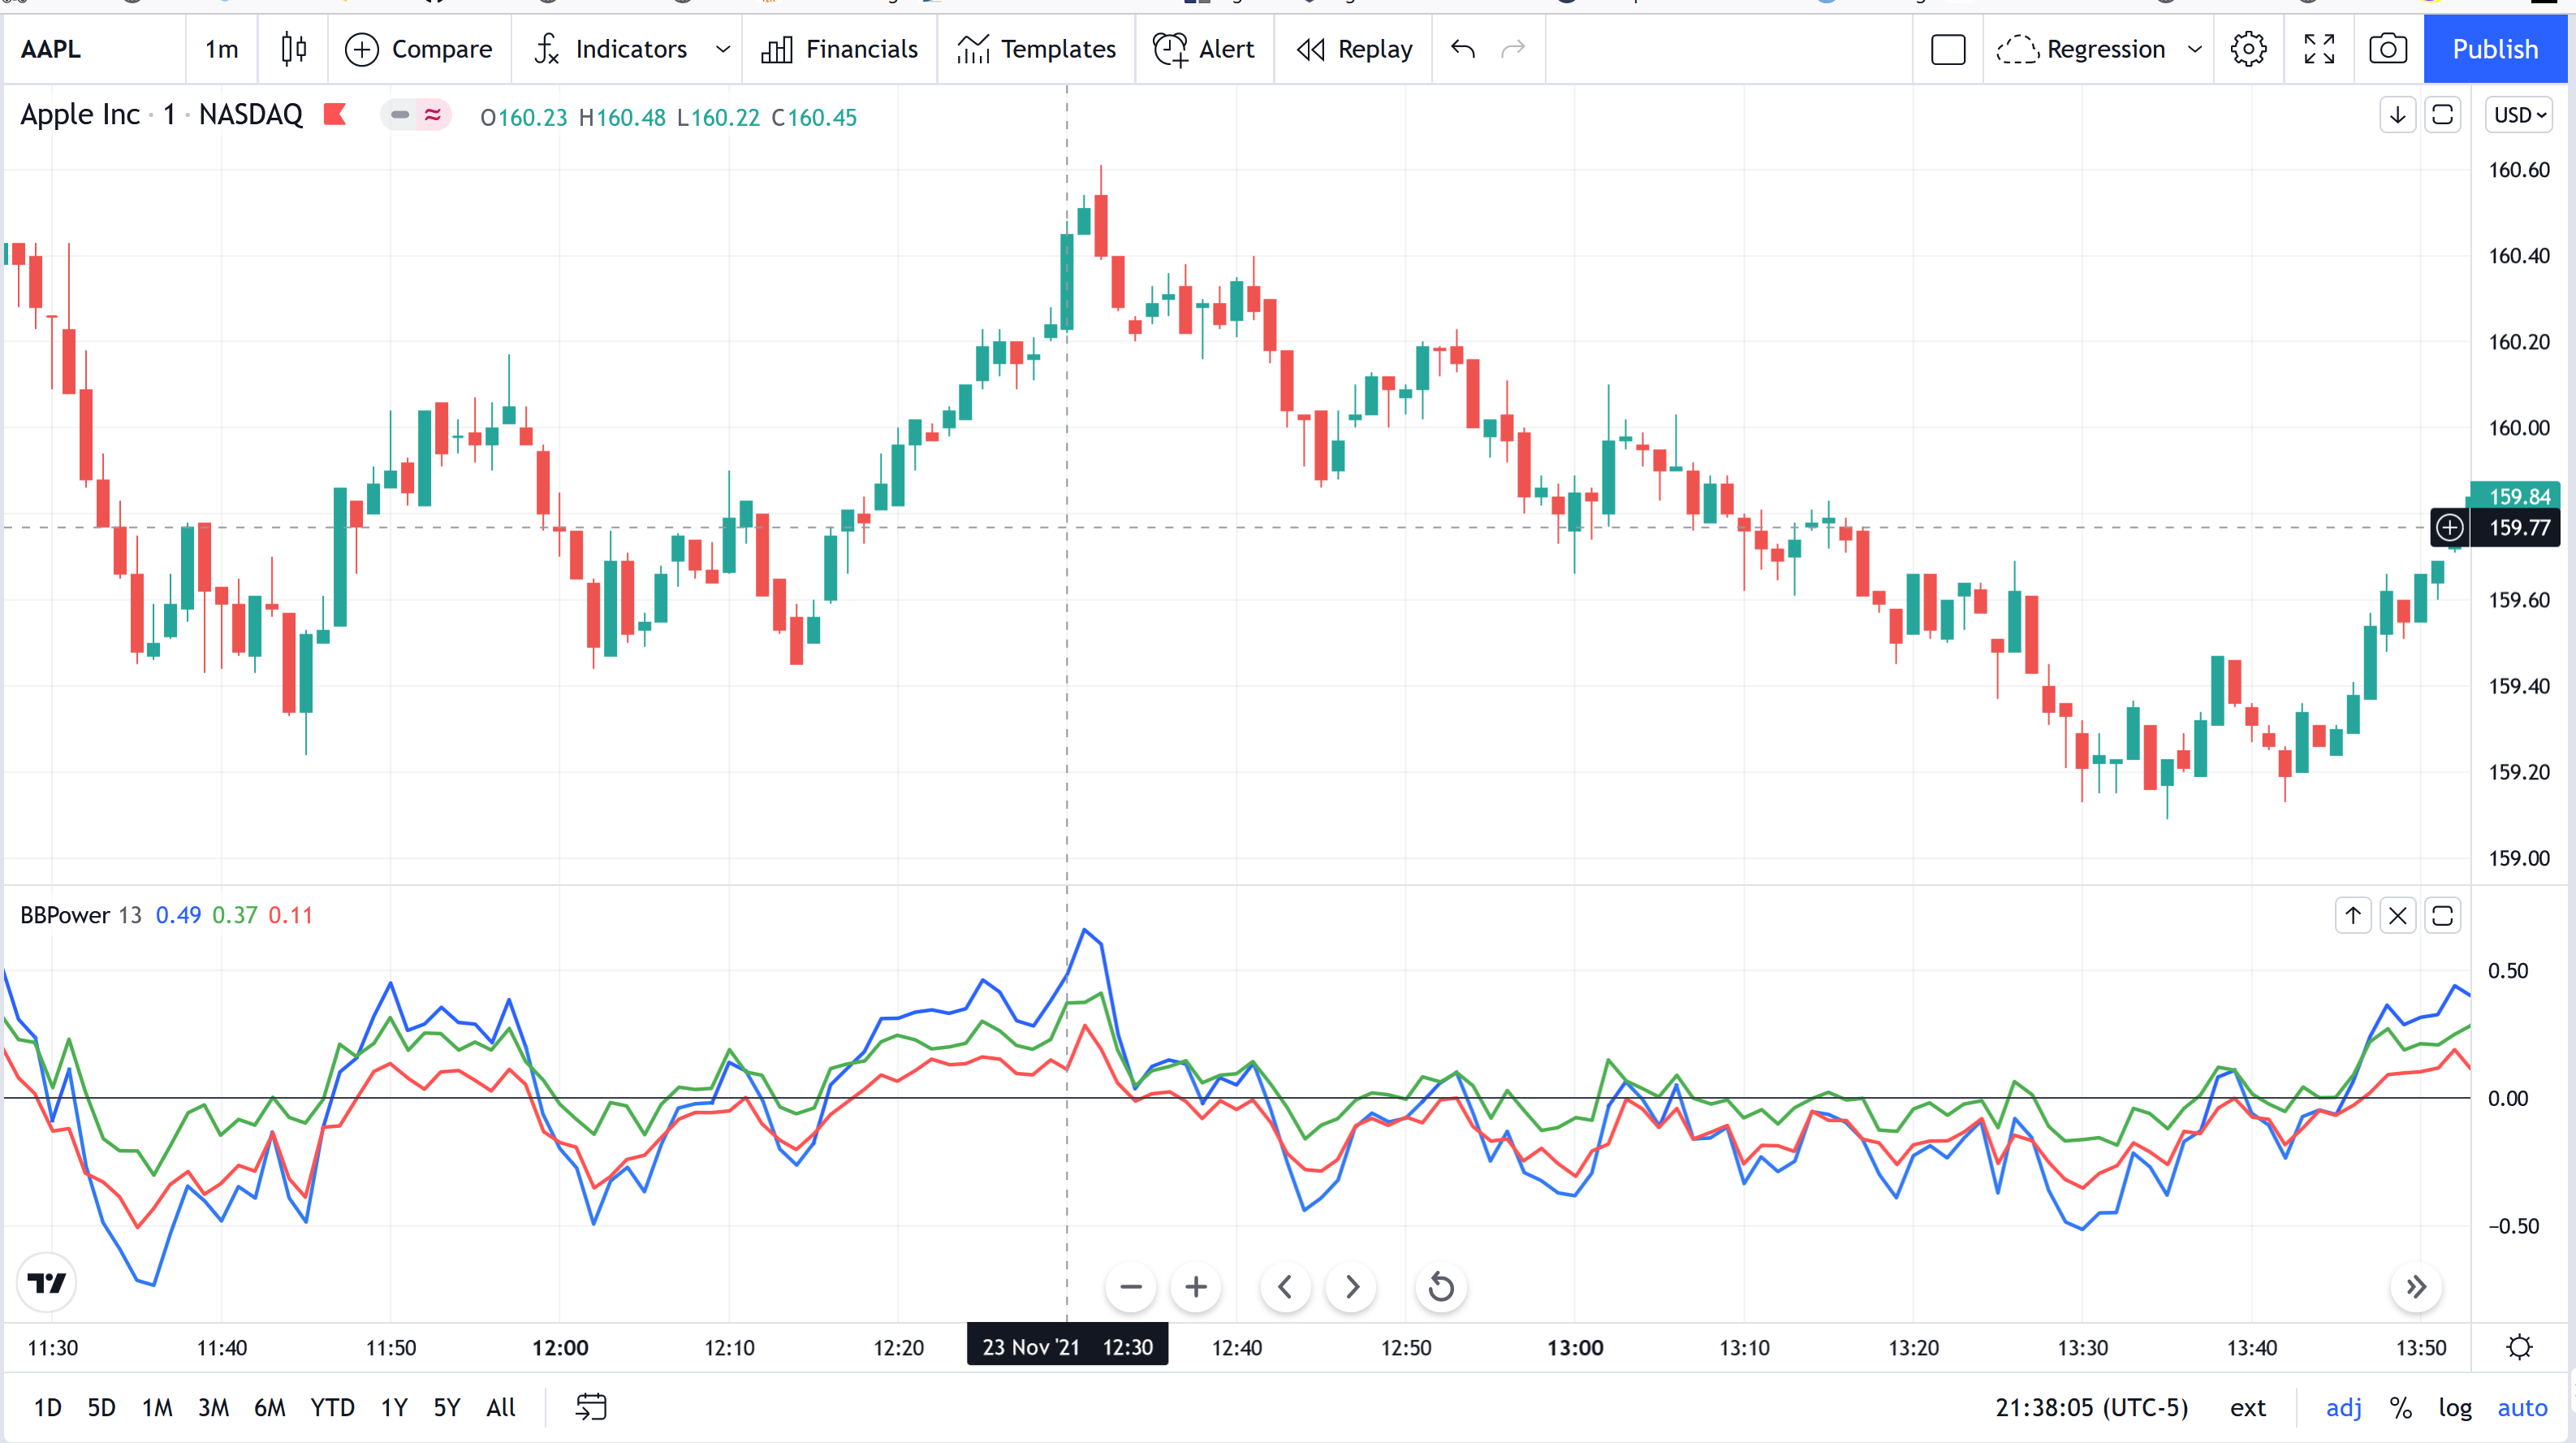Open the Indicators dialog
Screen dimensions: 2576x1443
click(x=611, y=49)
